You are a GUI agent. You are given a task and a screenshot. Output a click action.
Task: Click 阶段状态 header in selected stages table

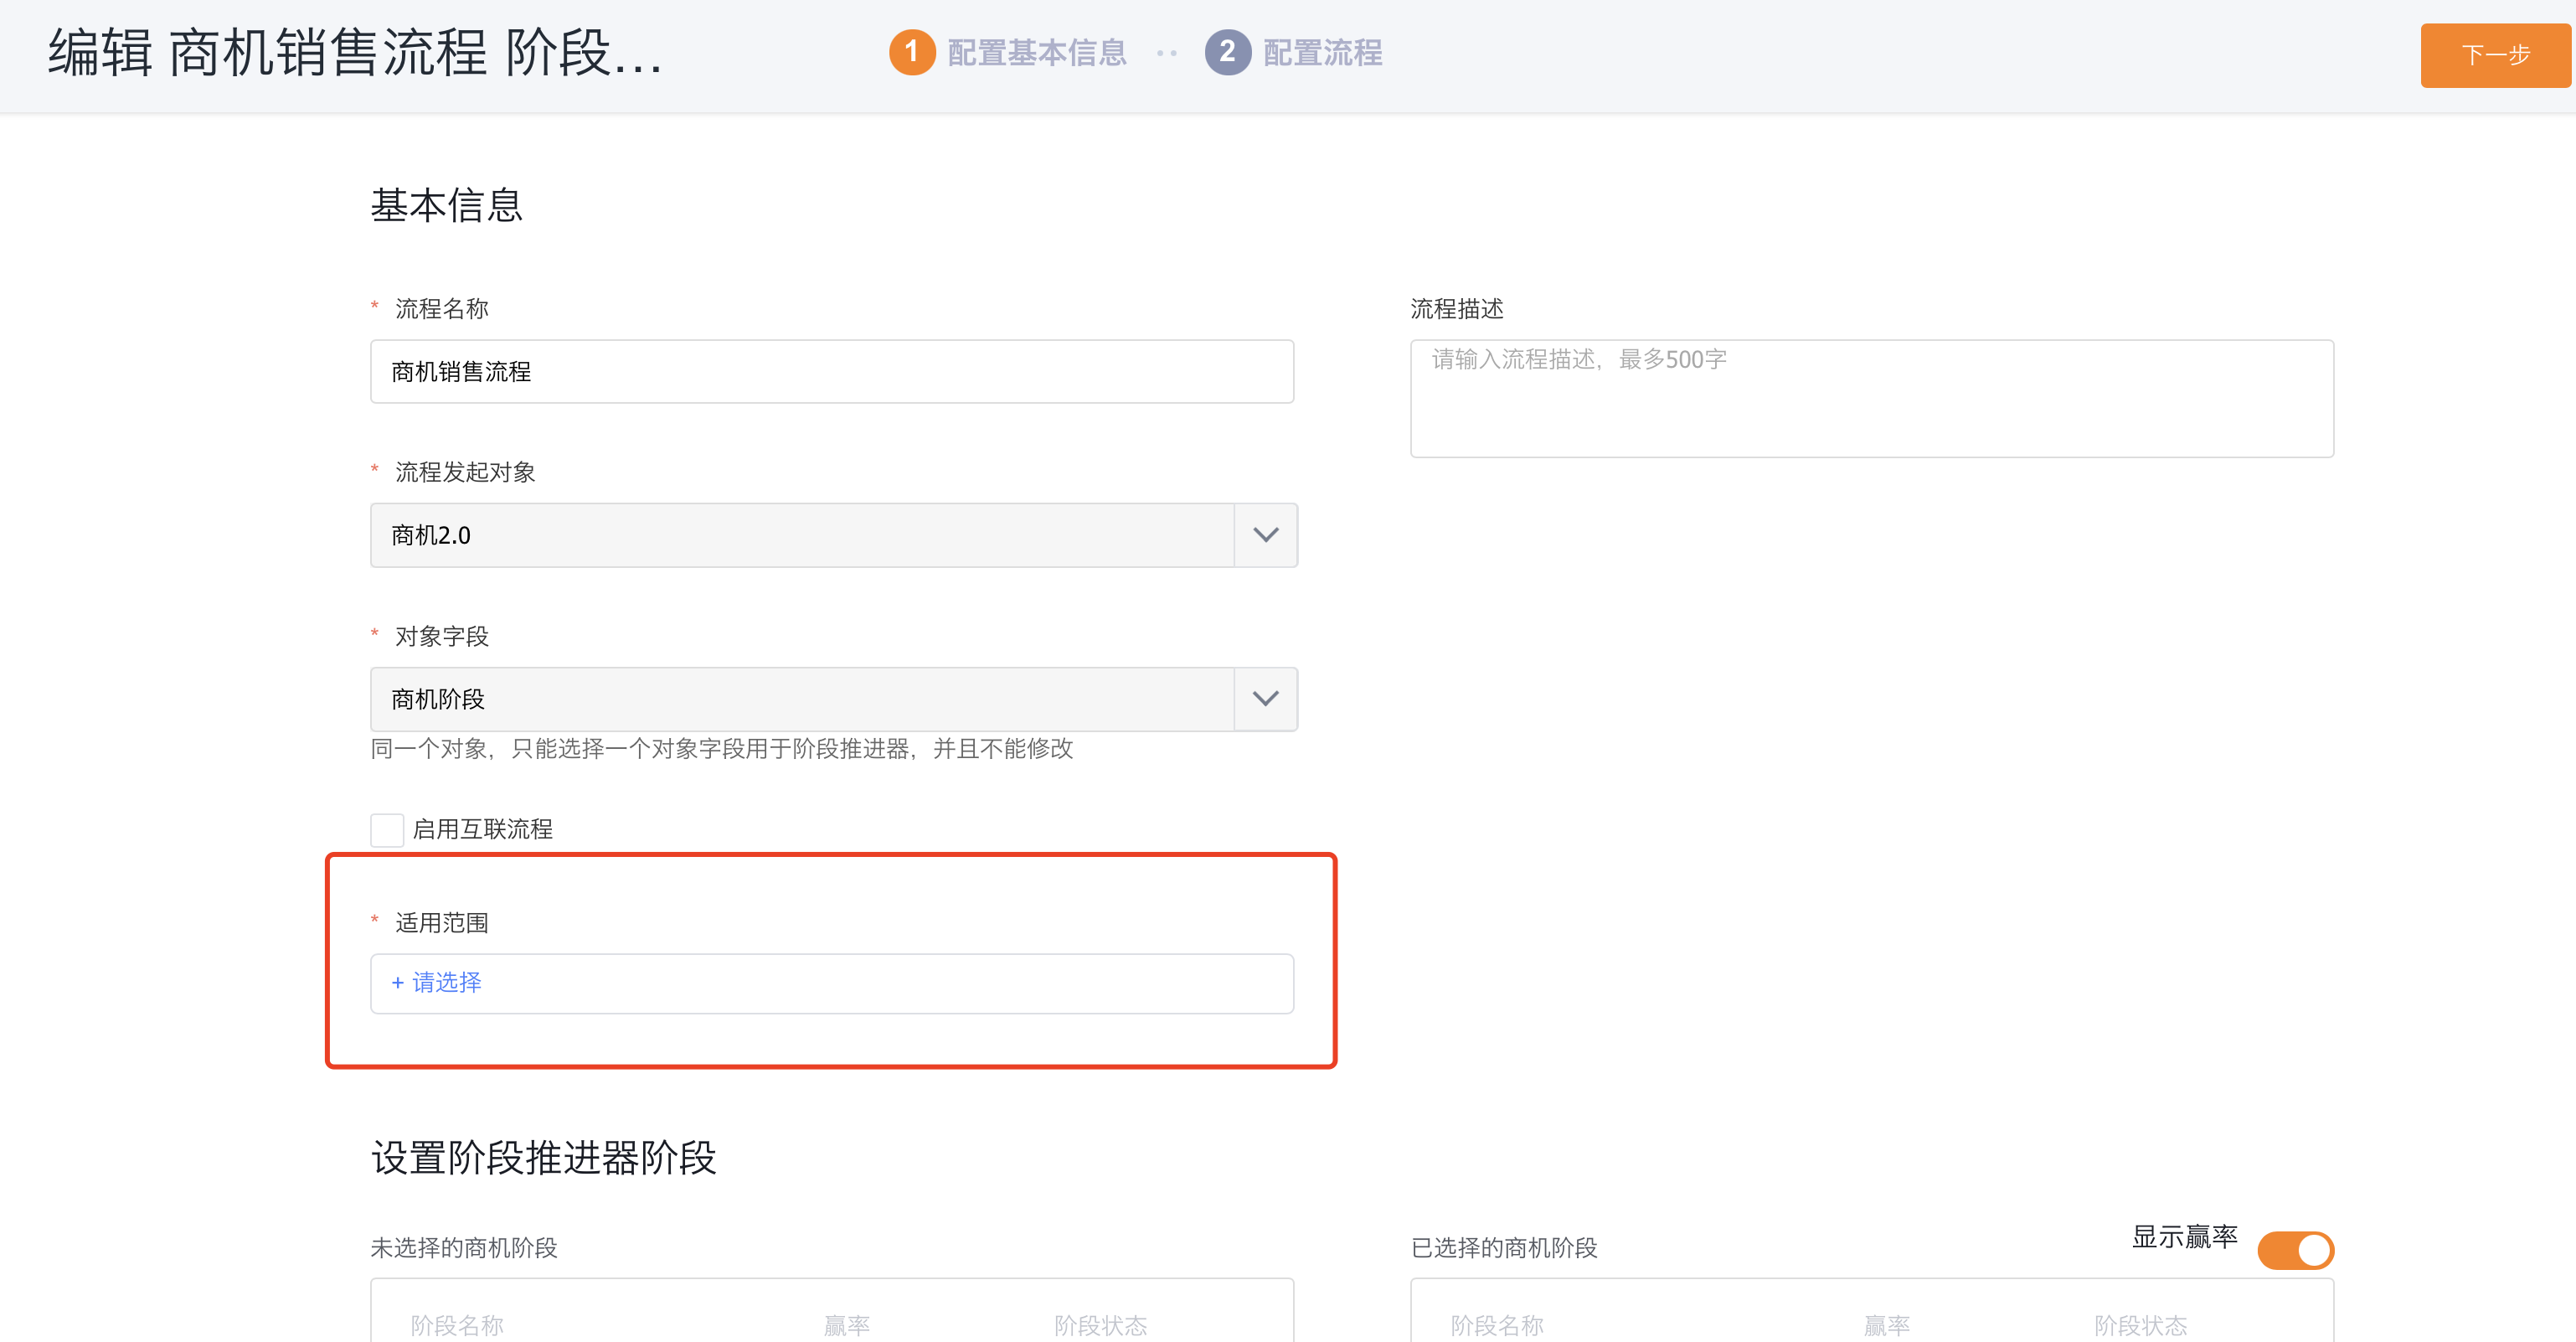2141,1325
